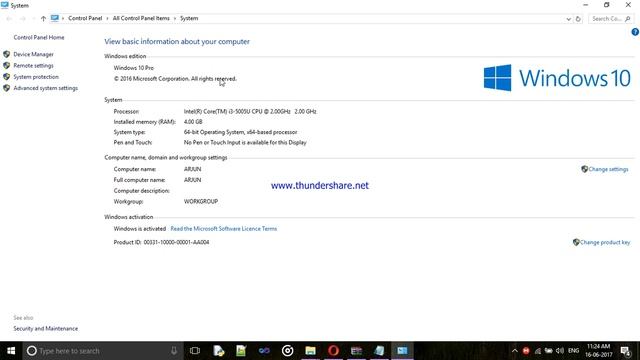Click the shield icon beside System protection
This screenshot has width=640, height=360.
coord(7,77)
